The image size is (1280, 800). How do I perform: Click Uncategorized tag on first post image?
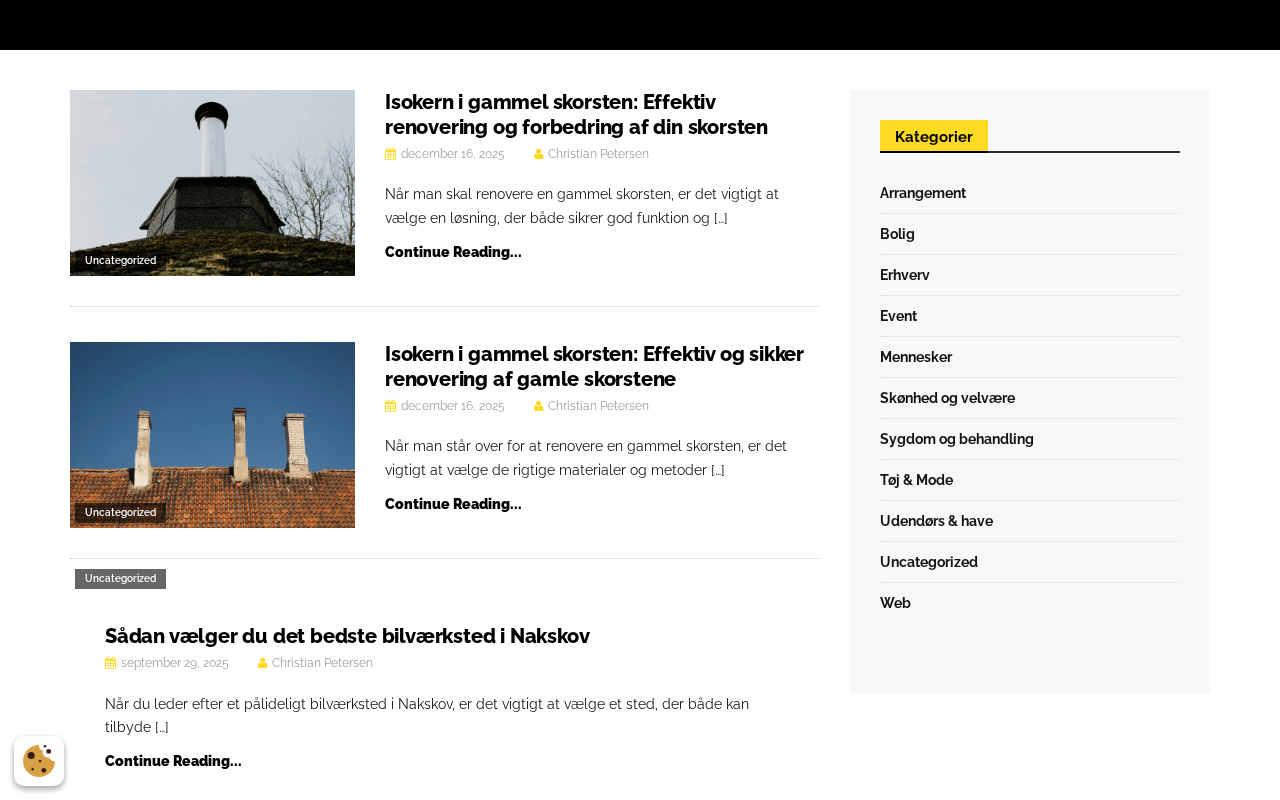tap(120, 261)
